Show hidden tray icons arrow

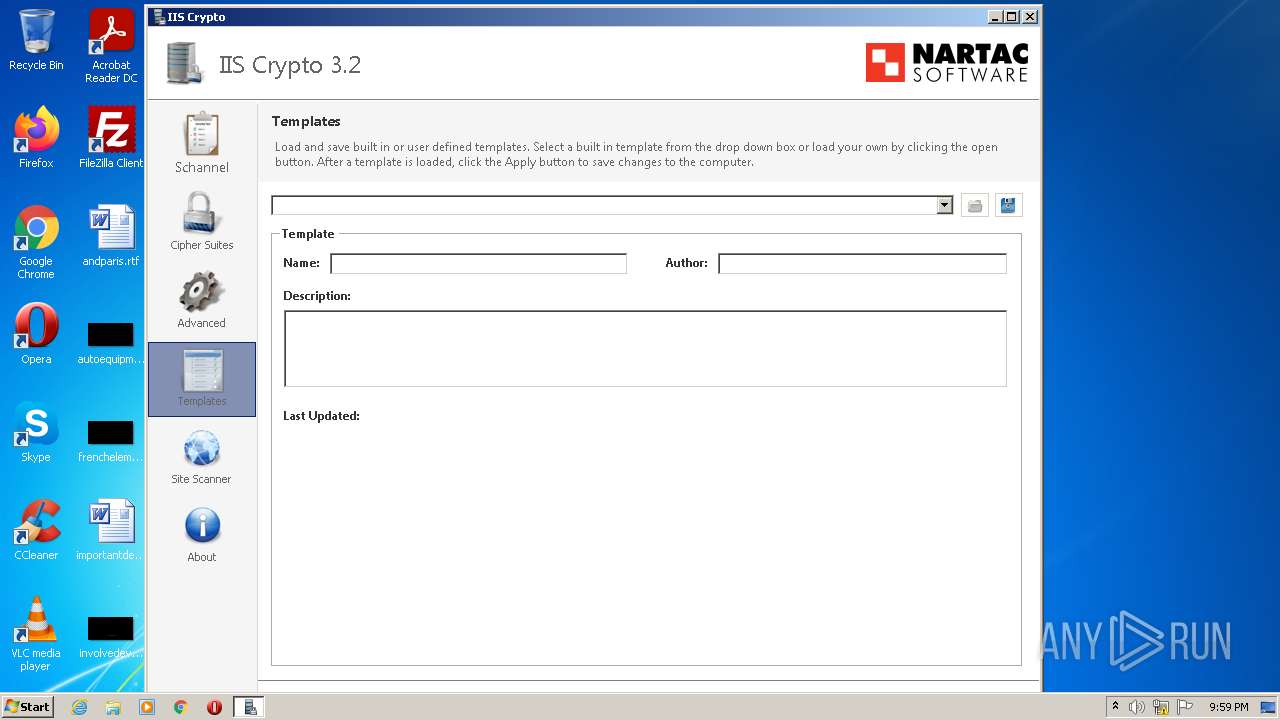pos(1115,707)
